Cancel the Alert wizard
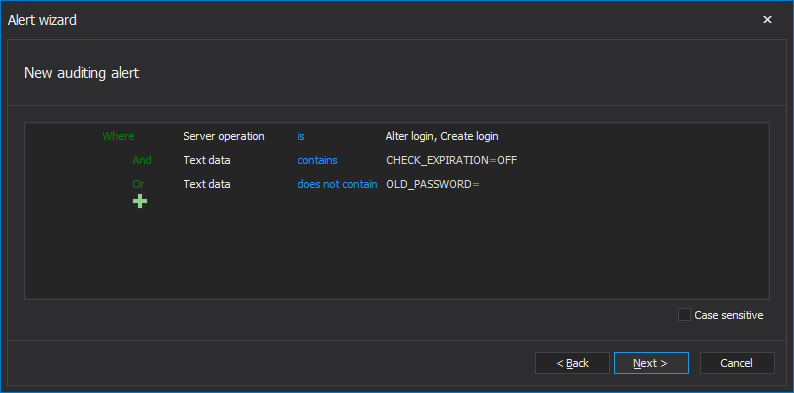Image resolution: width=794 pixels, height=393 pixels. [737, 363]
